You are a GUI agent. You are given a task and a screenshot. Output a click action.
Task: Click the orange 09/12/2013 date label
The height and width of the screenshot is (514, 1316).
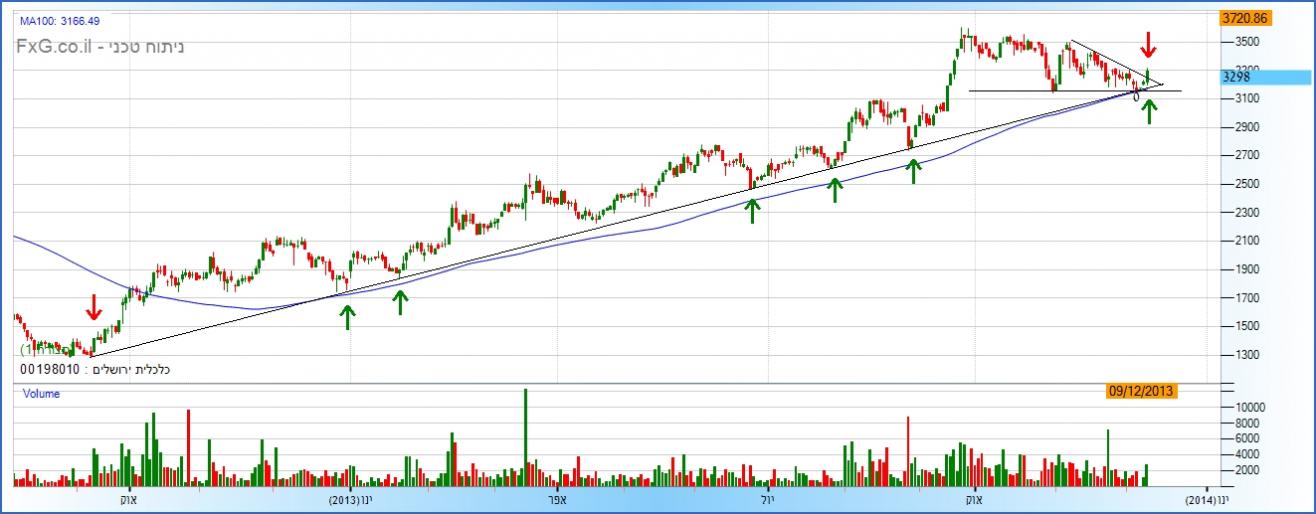pos(1143,392)
